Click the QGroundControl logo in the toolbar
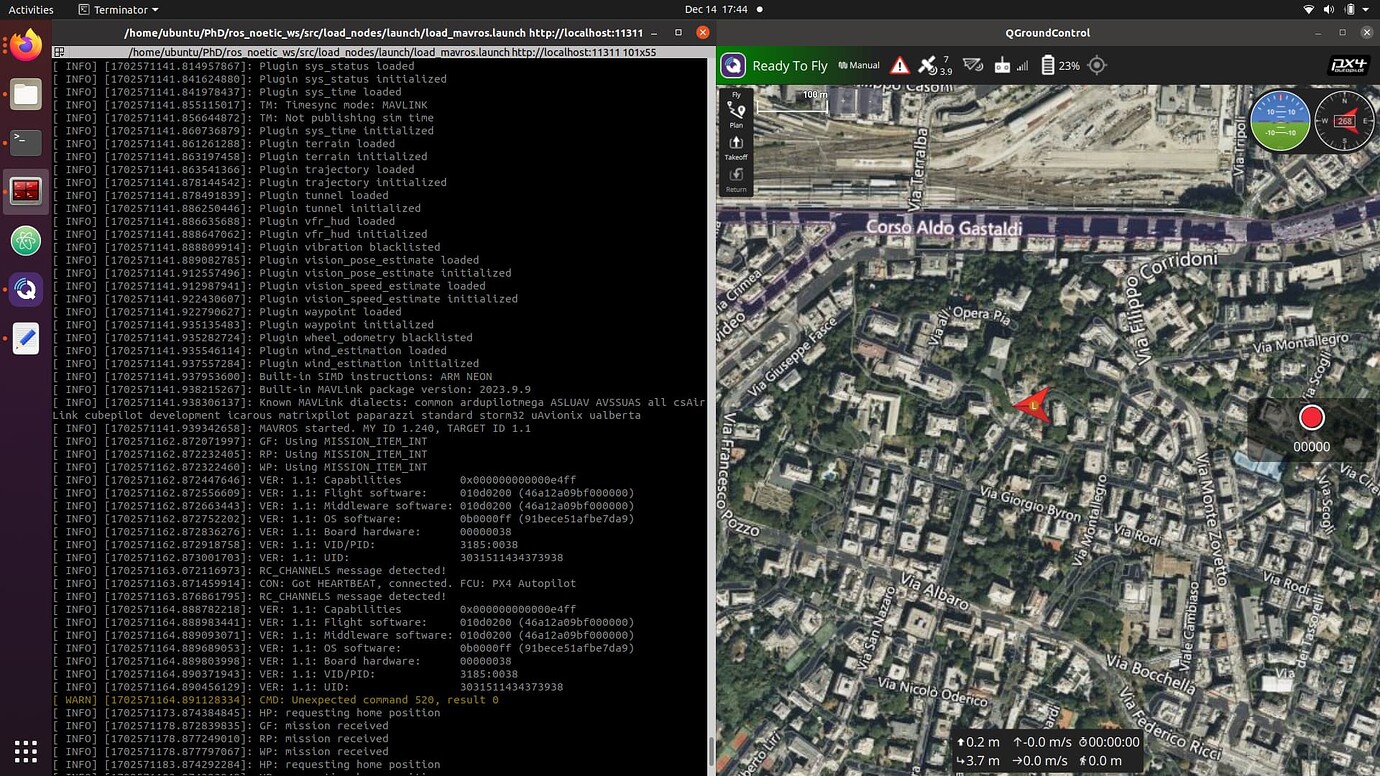 (733, 65)
